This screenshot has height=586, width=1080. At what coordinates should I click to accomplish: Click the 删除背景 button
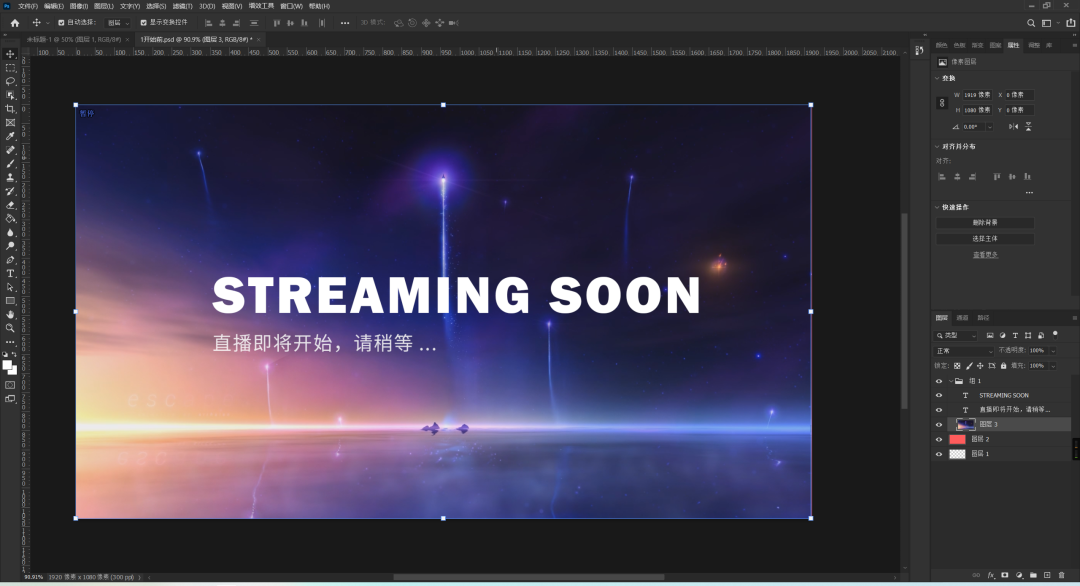click(x=985, y=223)
